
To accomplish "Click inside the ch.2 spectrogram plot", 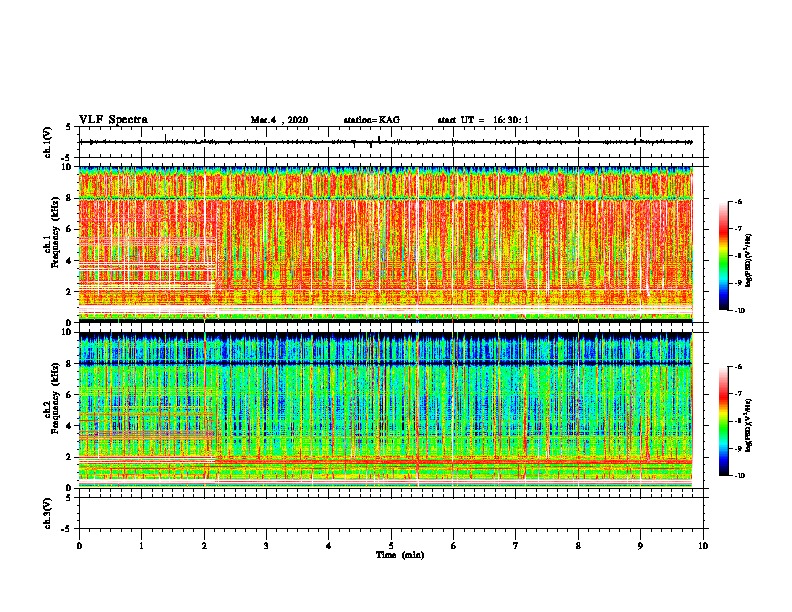I will point(386,410).
